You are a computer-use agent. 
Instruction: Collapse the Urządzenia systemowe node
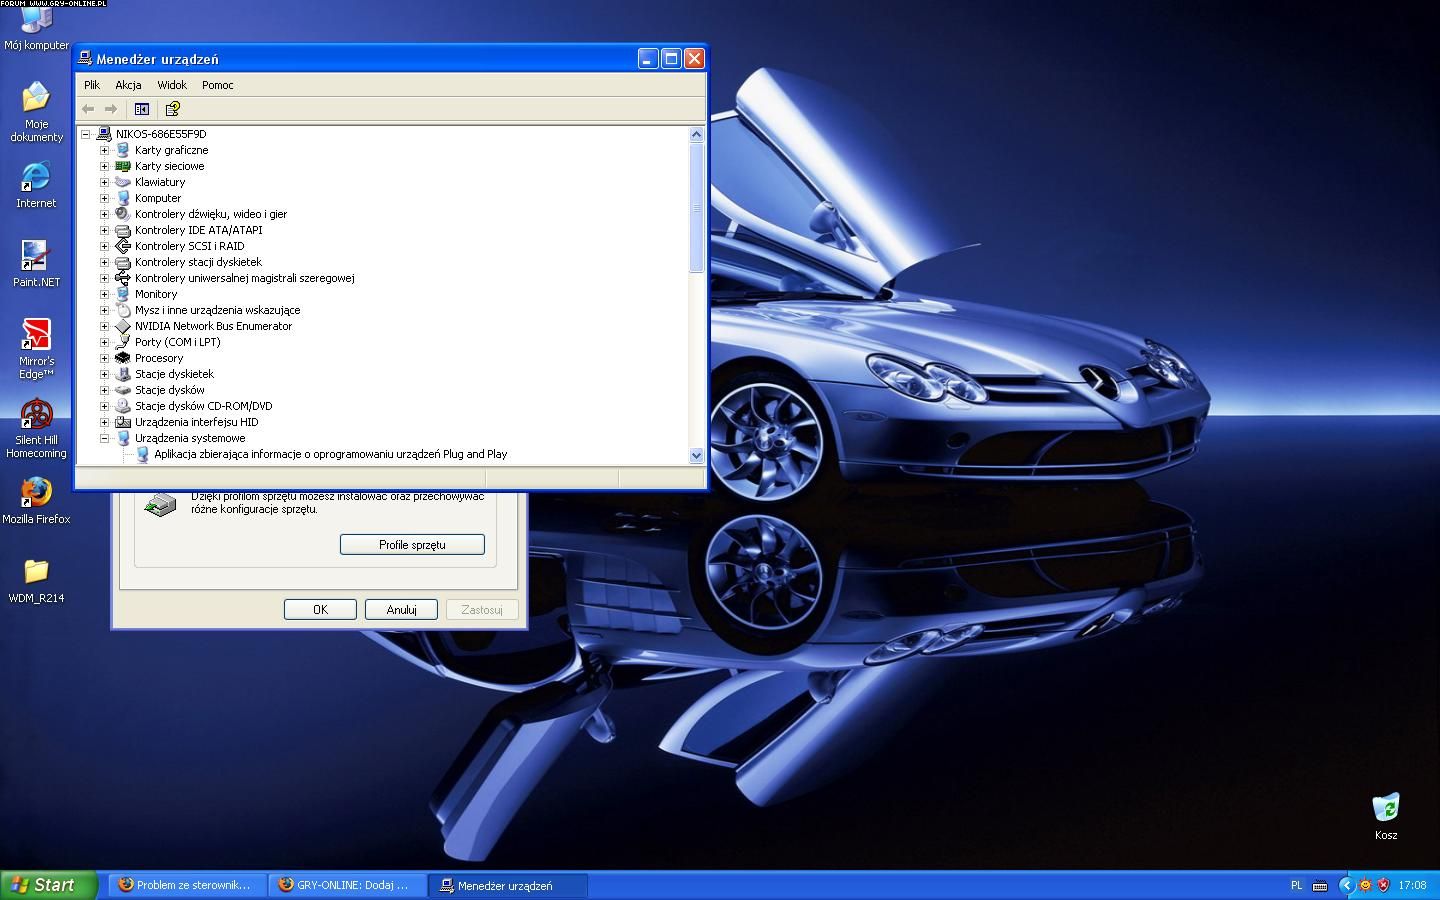(x=104, y=438)
